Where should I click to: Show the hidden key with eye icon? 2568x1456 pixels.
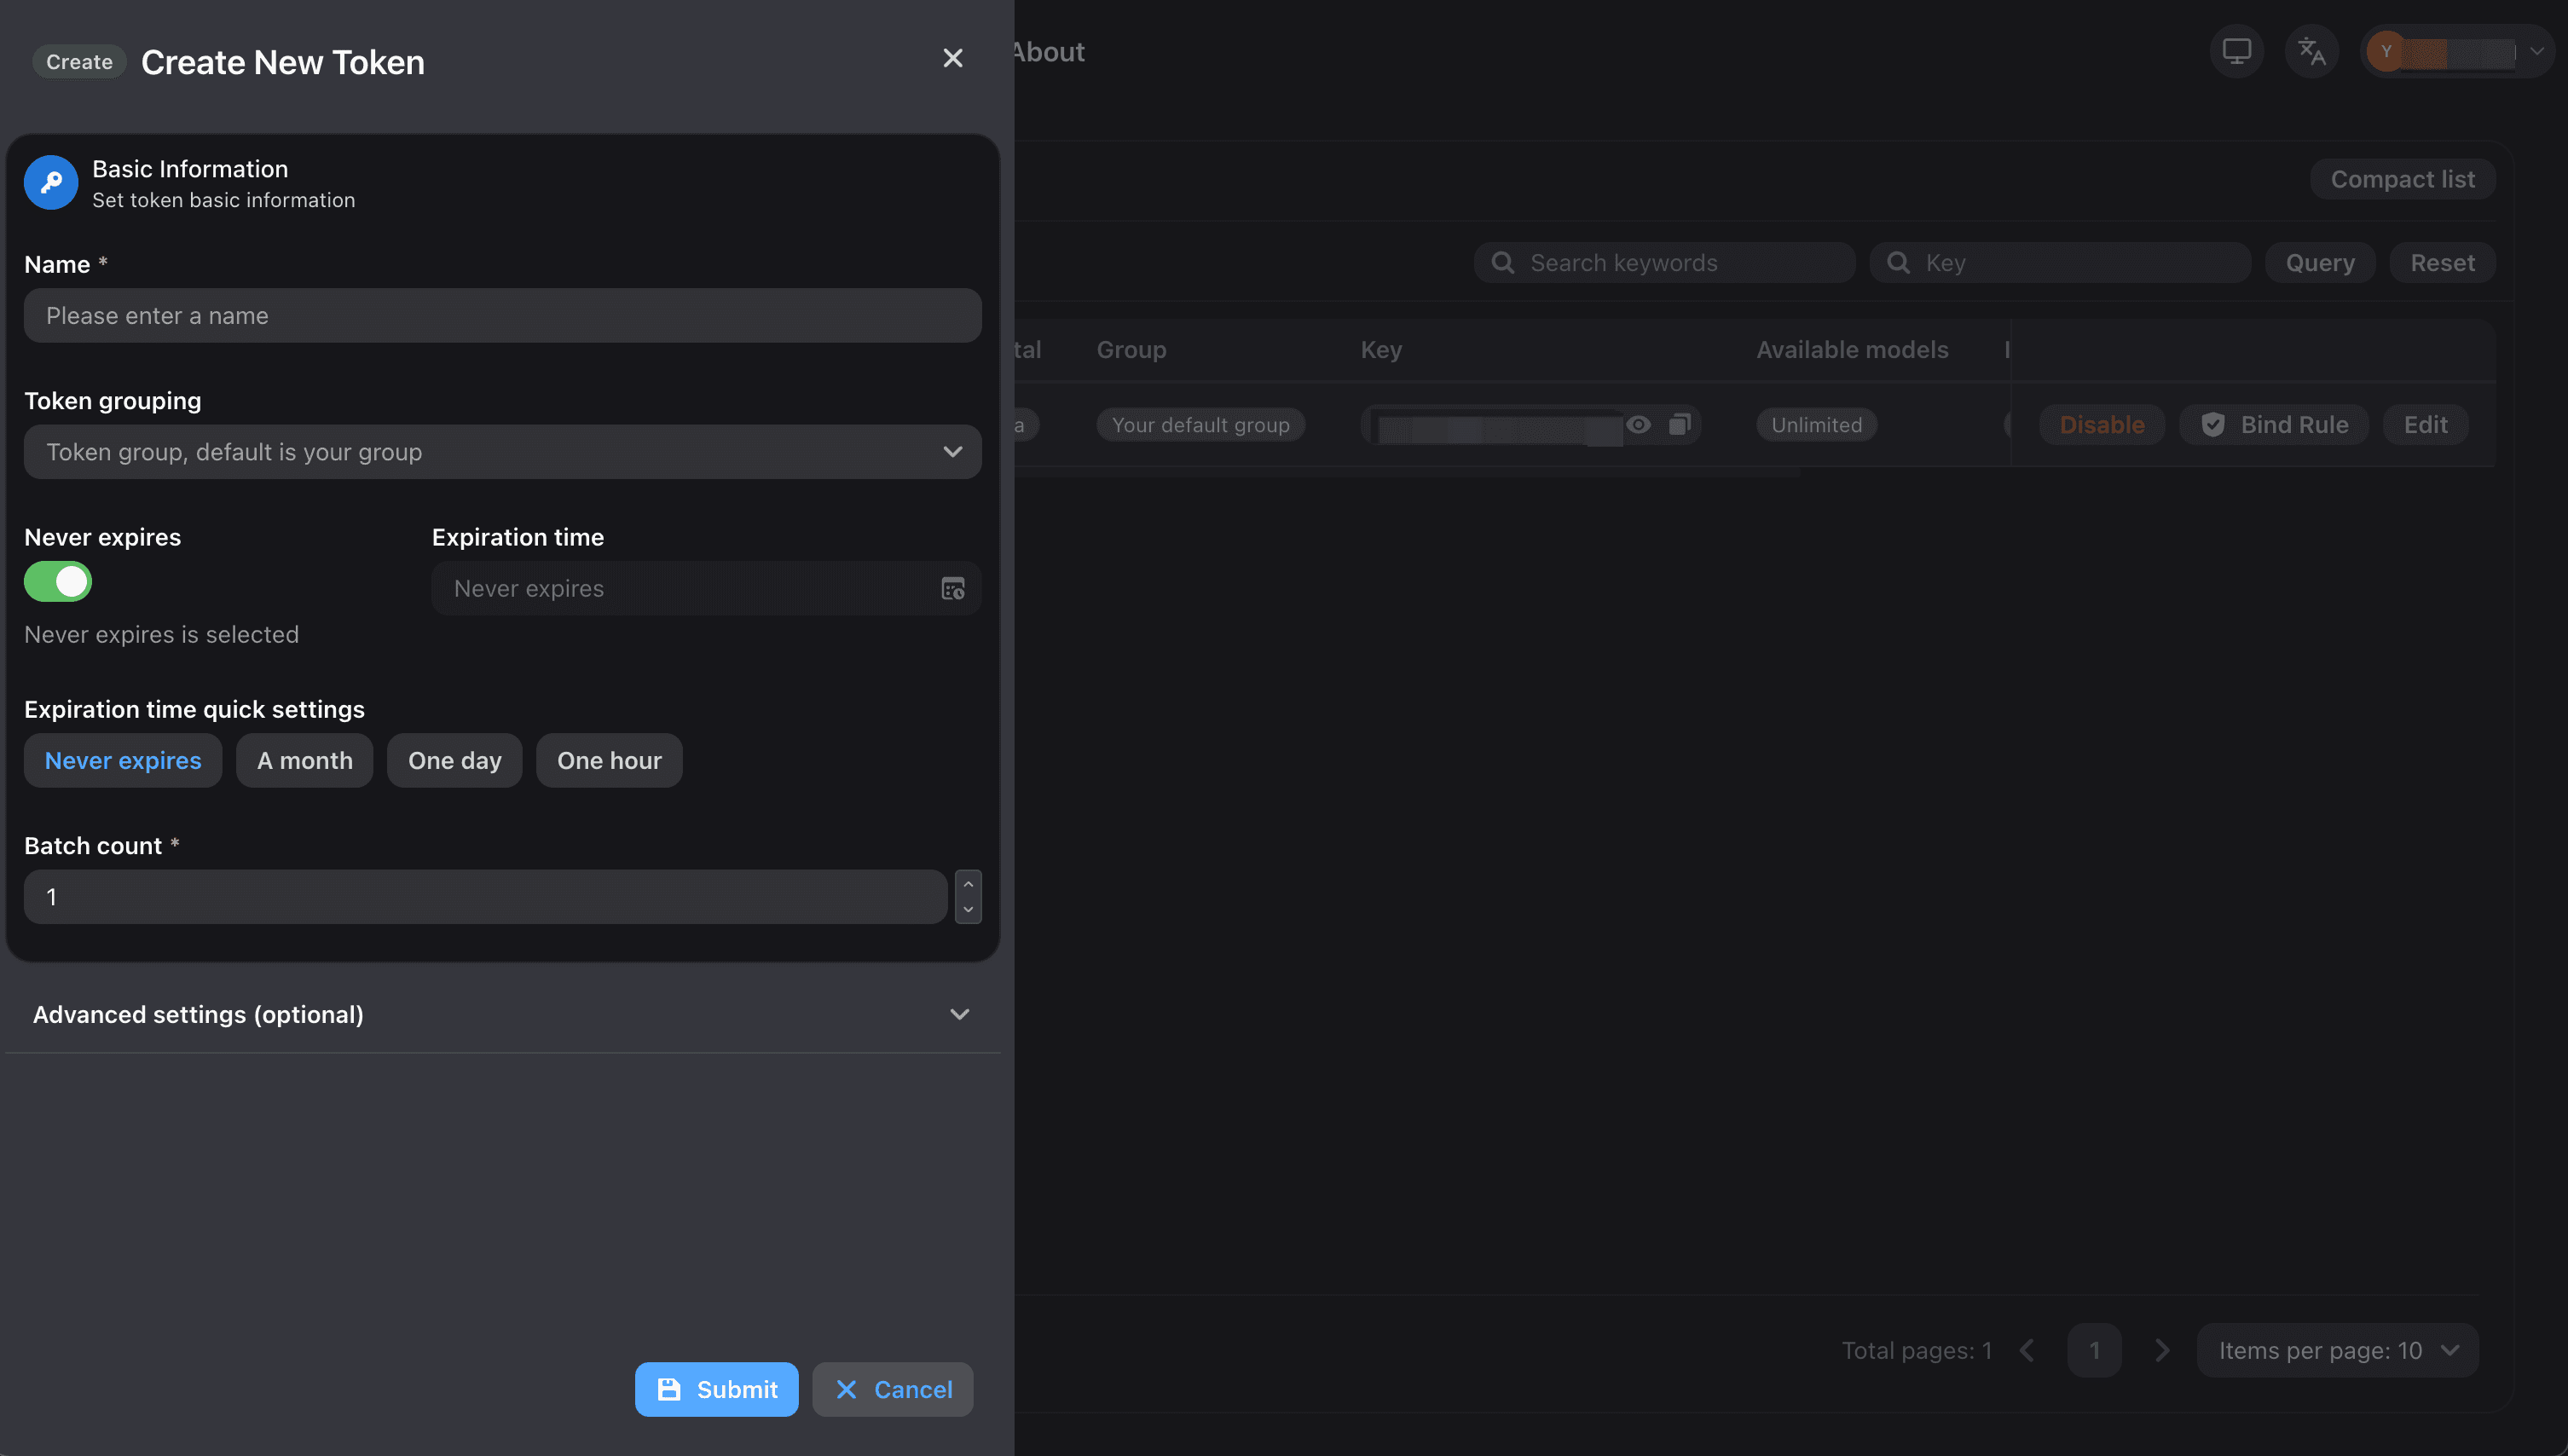pos(1638,425)
